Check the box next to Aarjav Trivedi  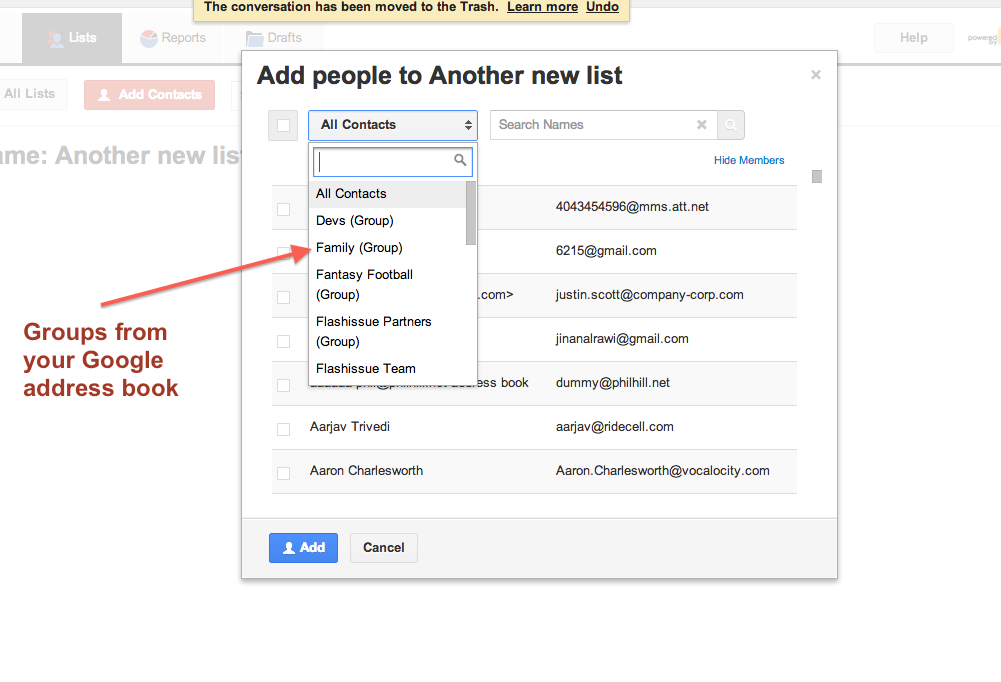pyautogui.click(x=283, y=428)
